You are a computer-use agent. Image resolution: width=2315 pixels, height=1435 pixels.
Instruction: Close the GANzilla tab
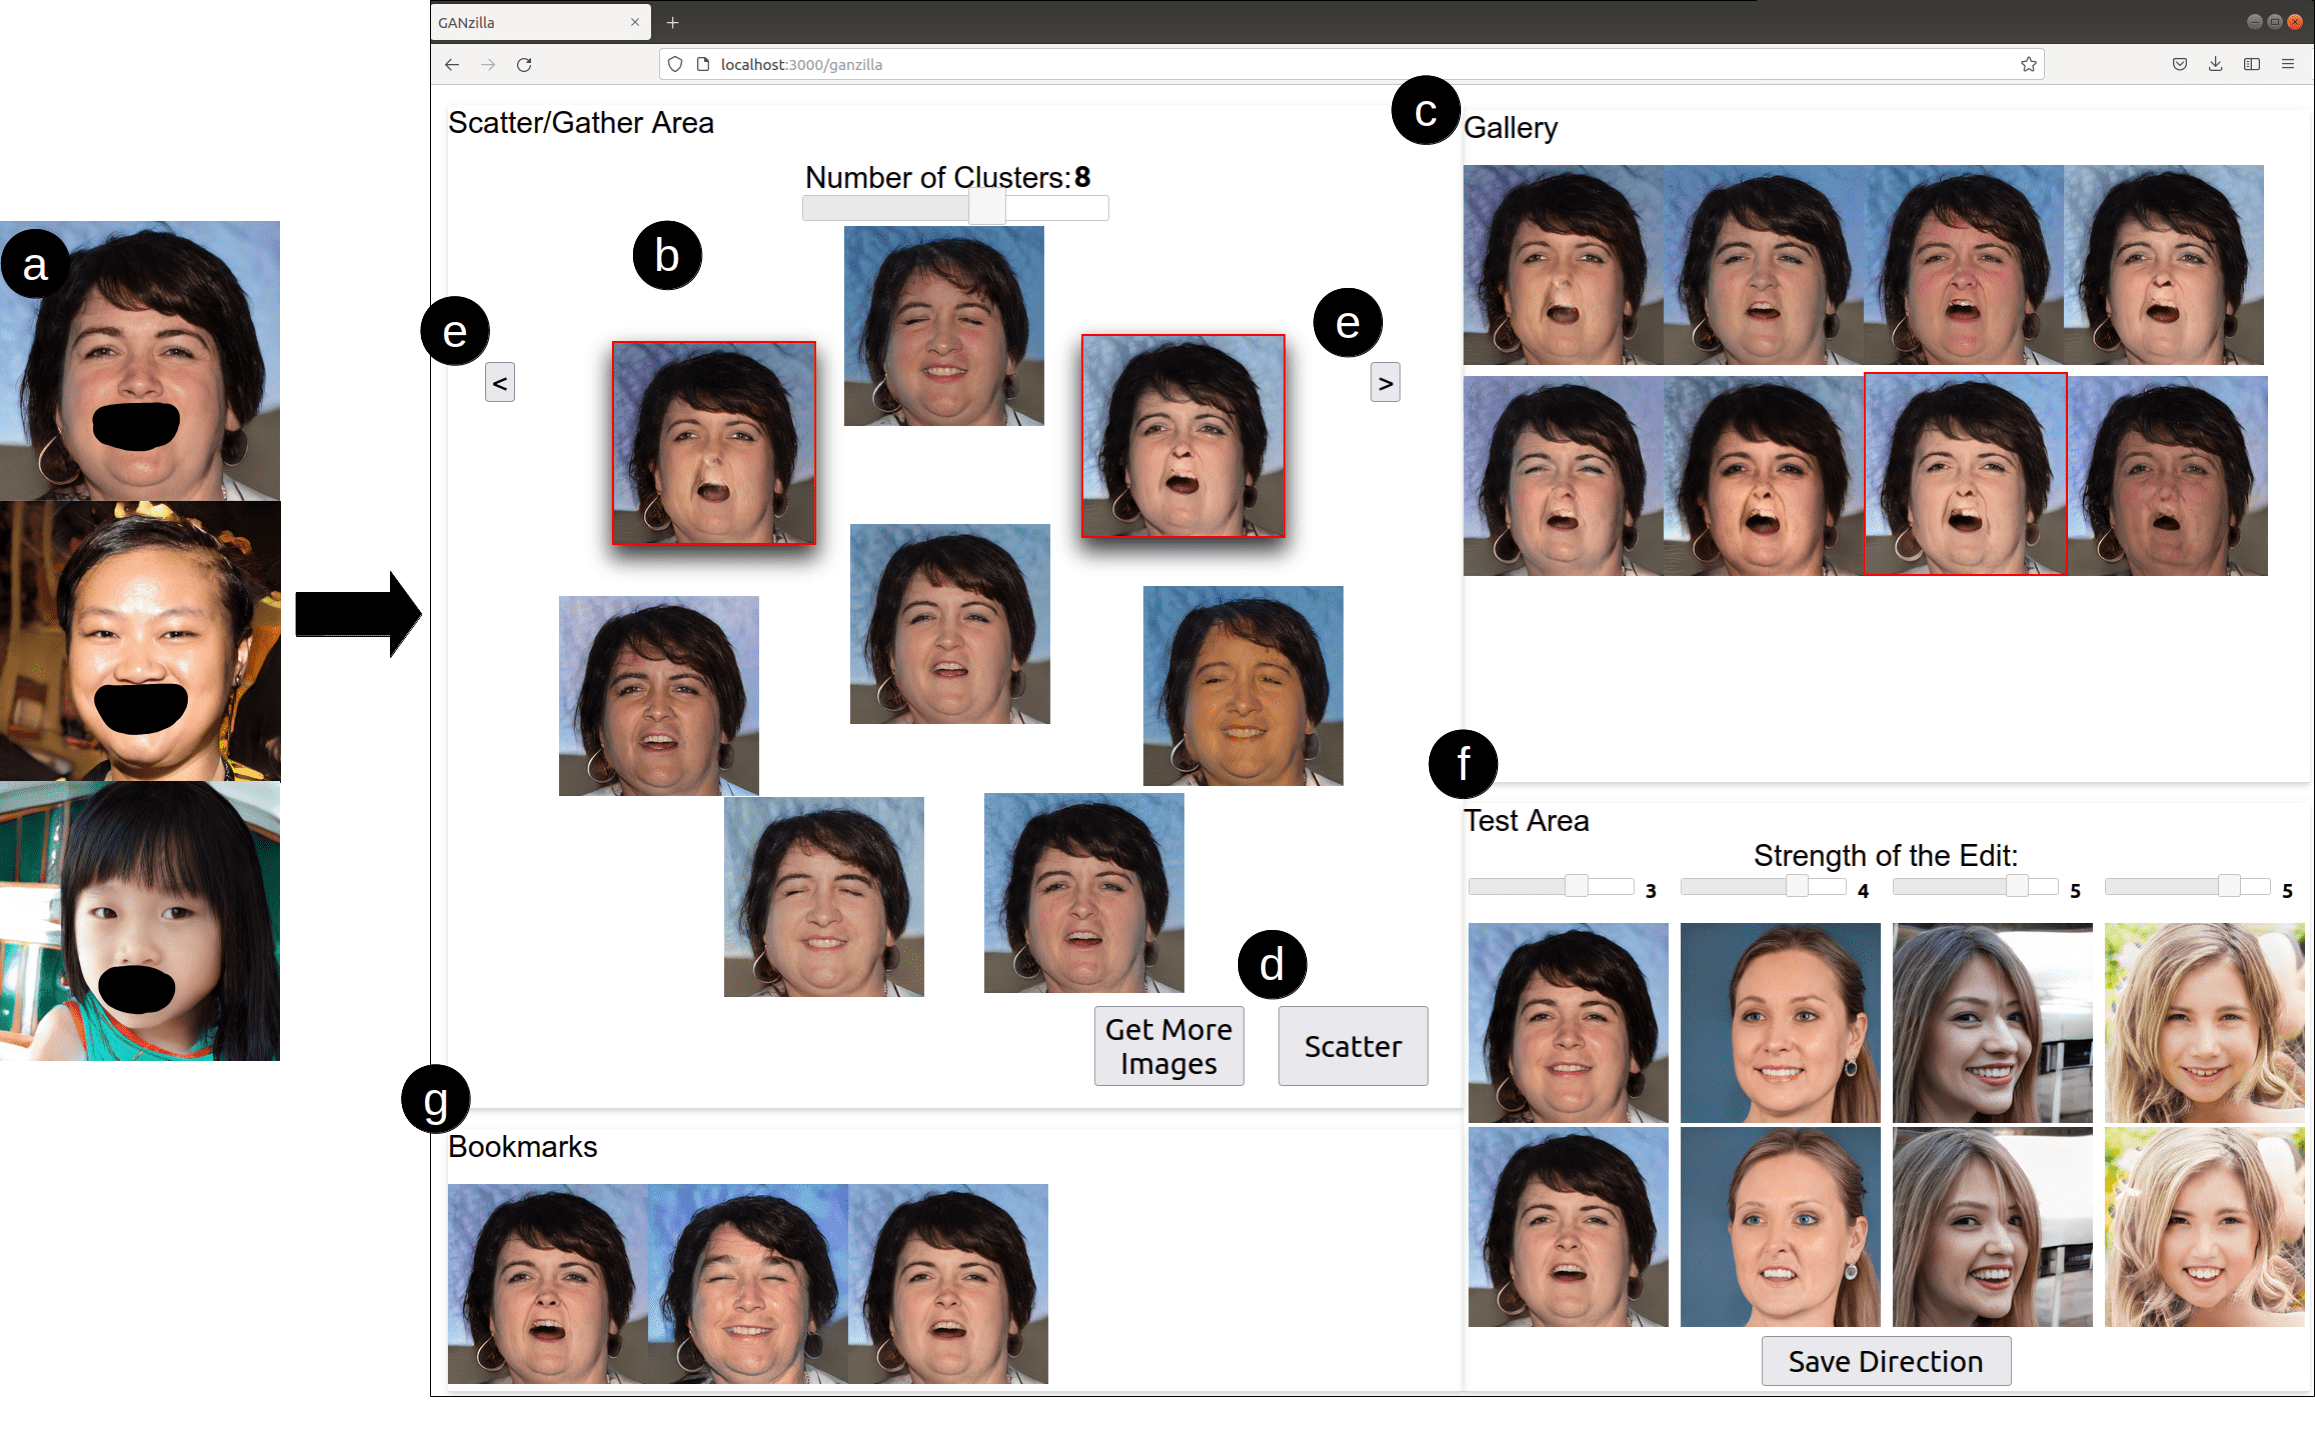pyautogui.click(x=634, y=22)
